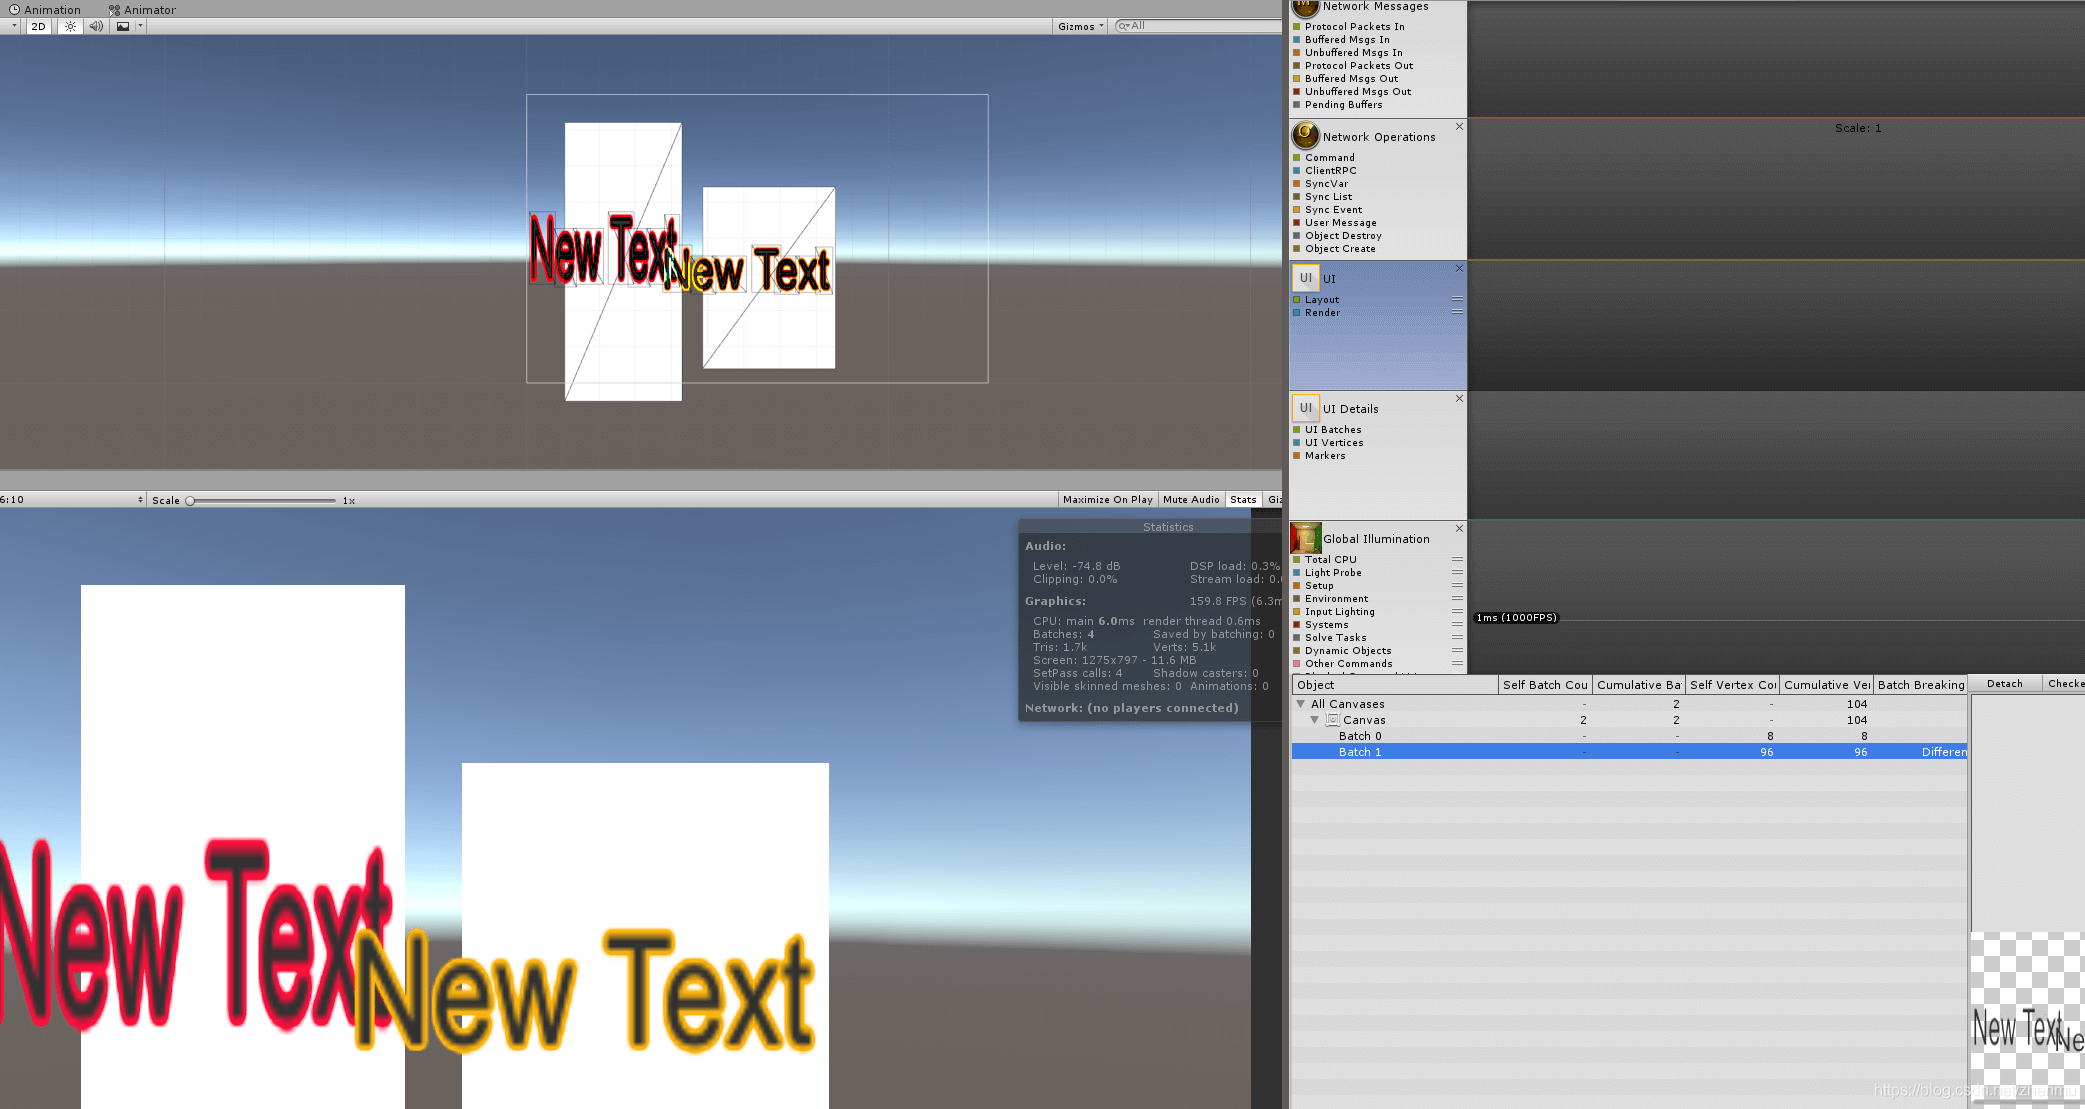Click the Mute Audio button
The height and width of the screenshot is (1109, 2085).
1191,499
